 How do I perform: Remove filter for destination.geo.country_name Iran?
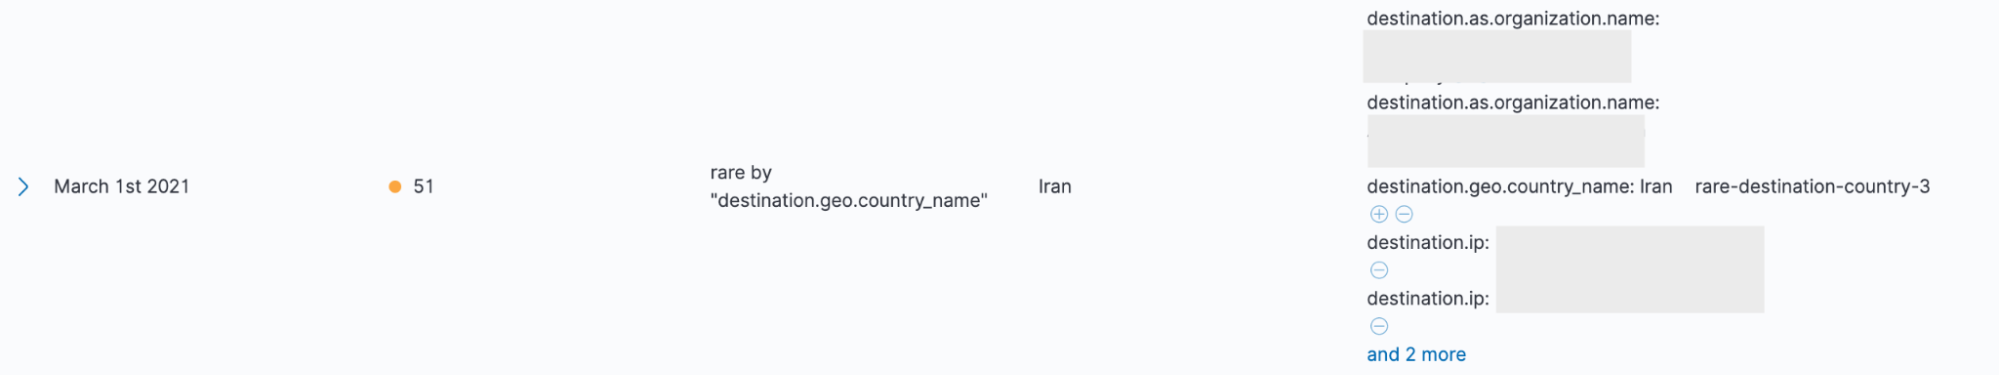click(x=1404, y=214)
